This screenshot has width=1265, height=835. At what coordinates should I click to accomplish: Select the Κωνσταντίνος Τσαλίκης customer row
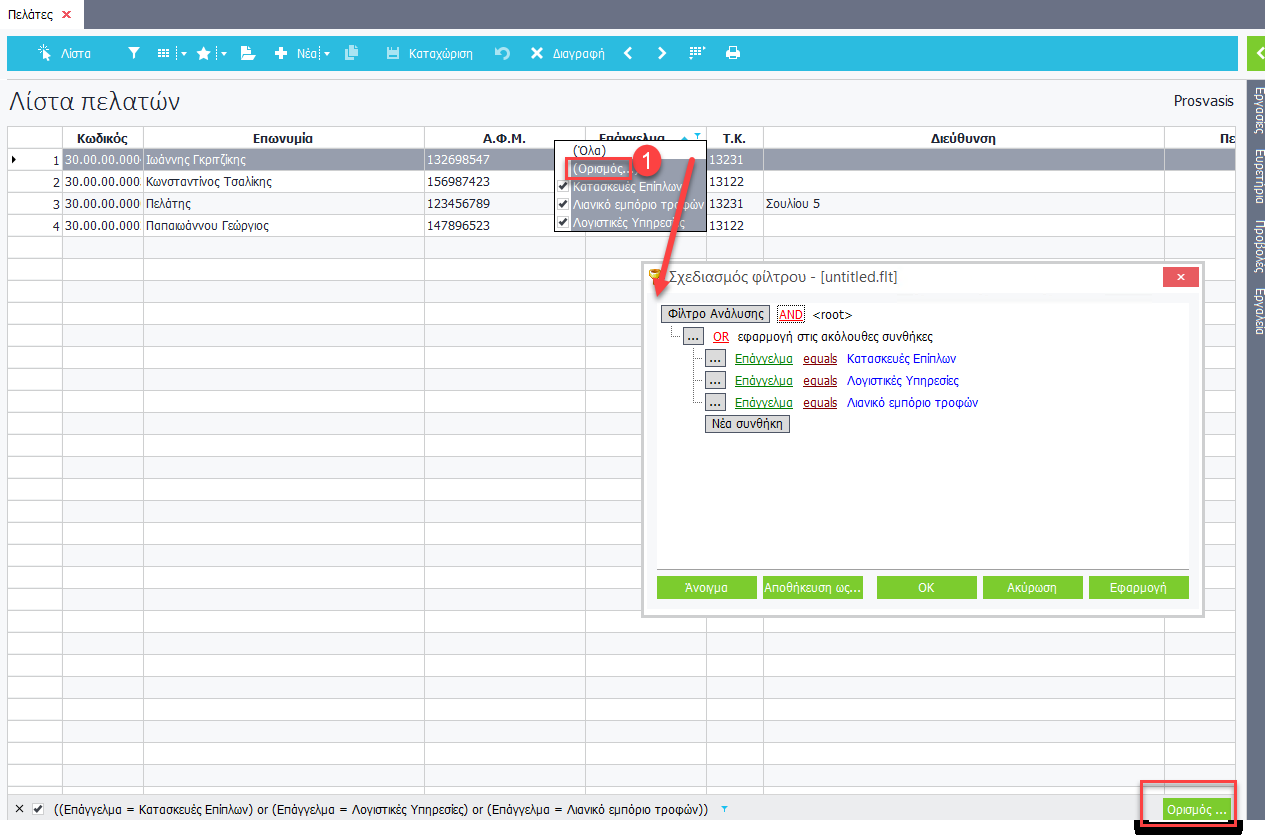[208, 182]
